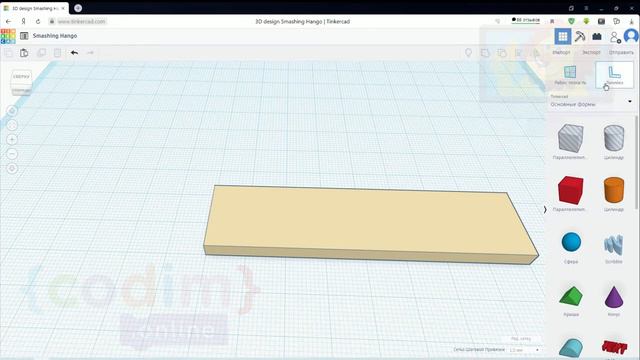Click the Import button
Image resolution: width=640 pixels, height=360 pixels.
click(561, 52)
